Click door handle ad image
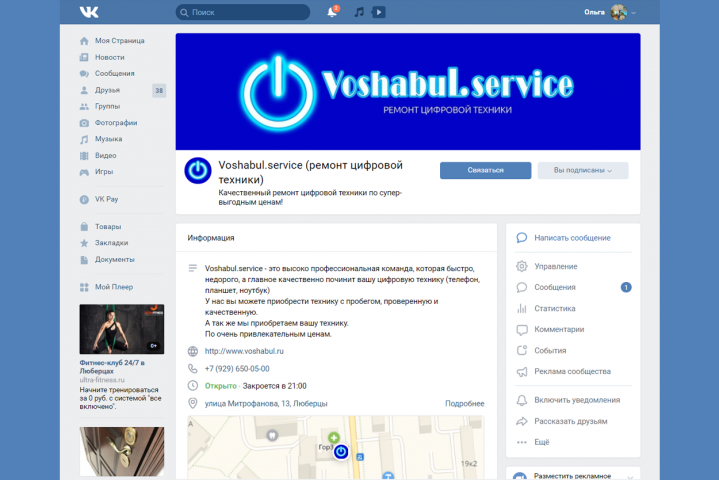Image resolution: width=719 pixels, height=480 pixels. coord(122,452)
